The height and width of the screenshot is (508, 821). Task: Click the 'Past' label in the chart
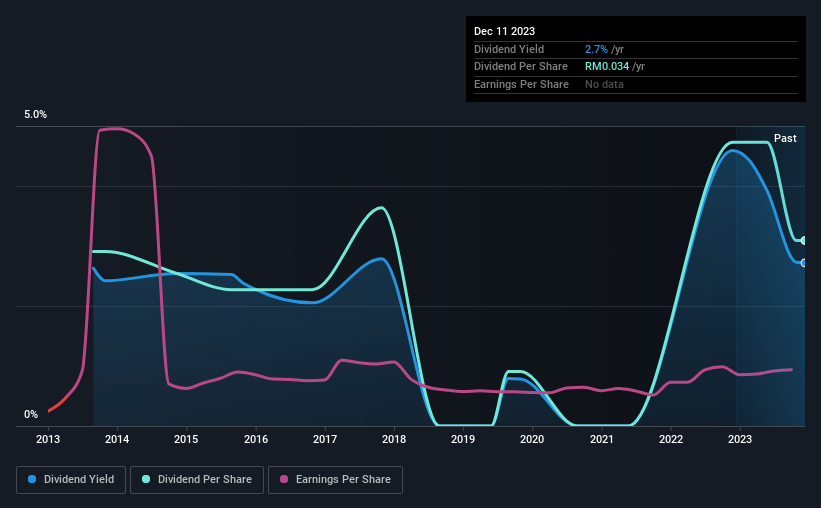coord(785,138)
